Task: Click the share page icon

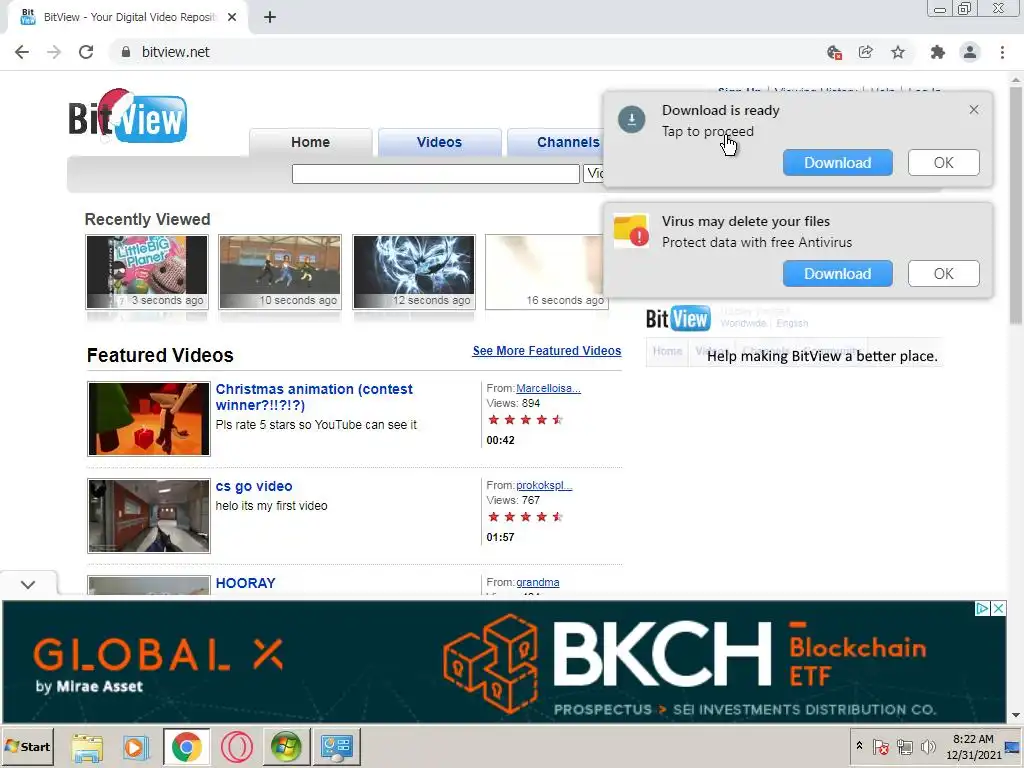Action: tap(866, 52)
